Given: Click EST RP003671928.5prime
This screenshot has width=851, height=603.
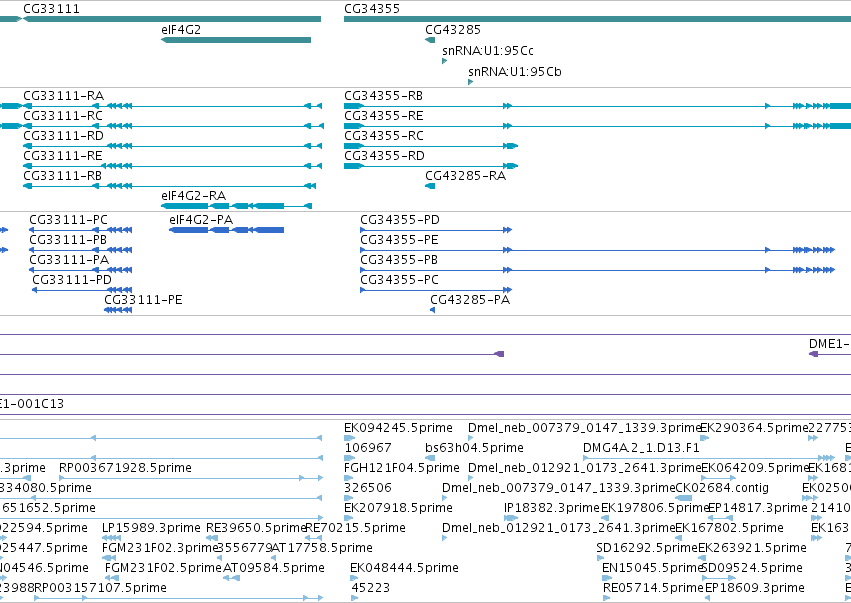Looking at the screenshot, I should point(125,468).
